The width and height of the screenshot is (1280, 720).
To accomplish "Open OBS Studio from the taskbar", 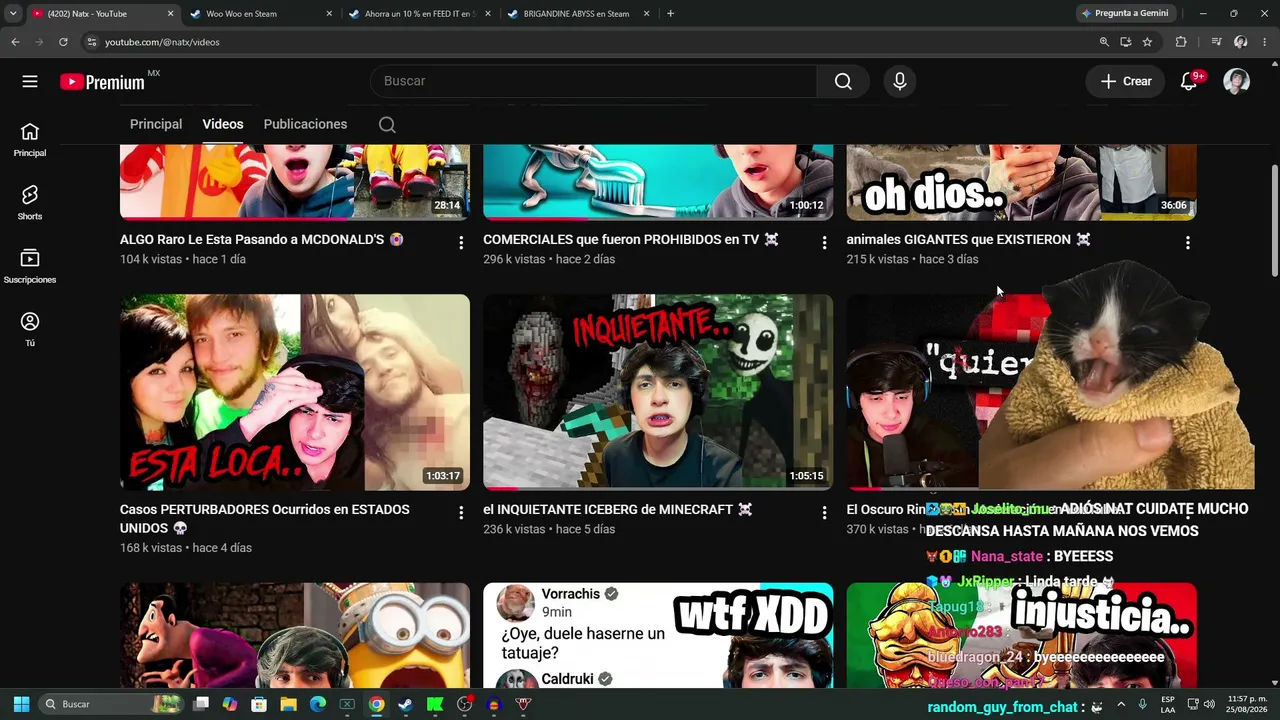I will [464, 704].
